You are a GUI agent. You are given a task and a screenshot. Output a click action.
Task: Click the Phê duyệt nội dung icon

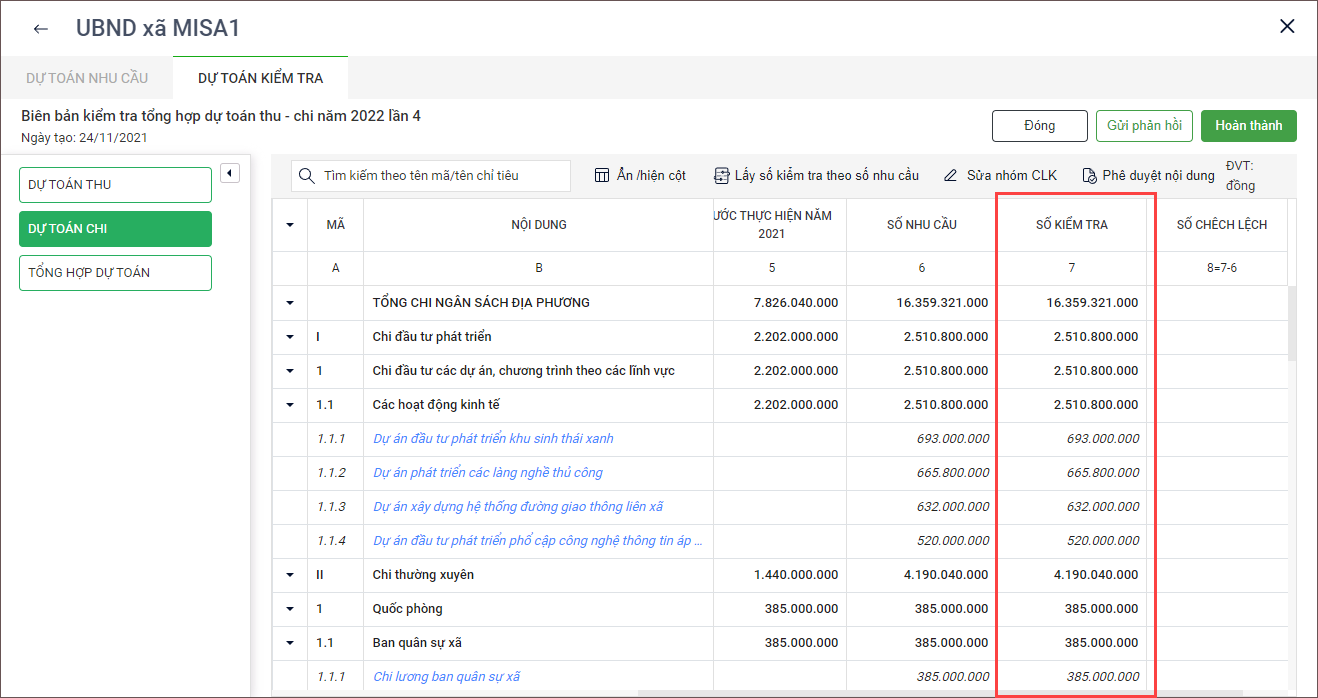1090,176
